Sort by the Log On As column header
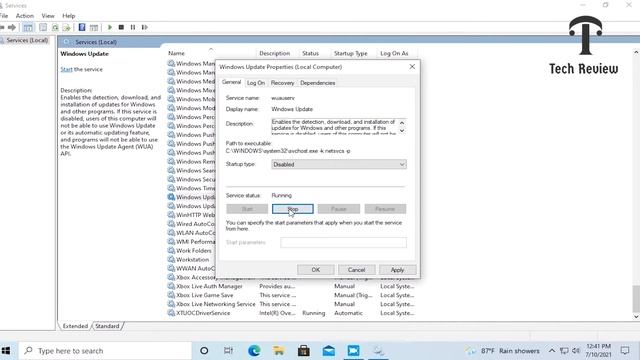This screenshot has height=360, width=640. click(395, 53)
